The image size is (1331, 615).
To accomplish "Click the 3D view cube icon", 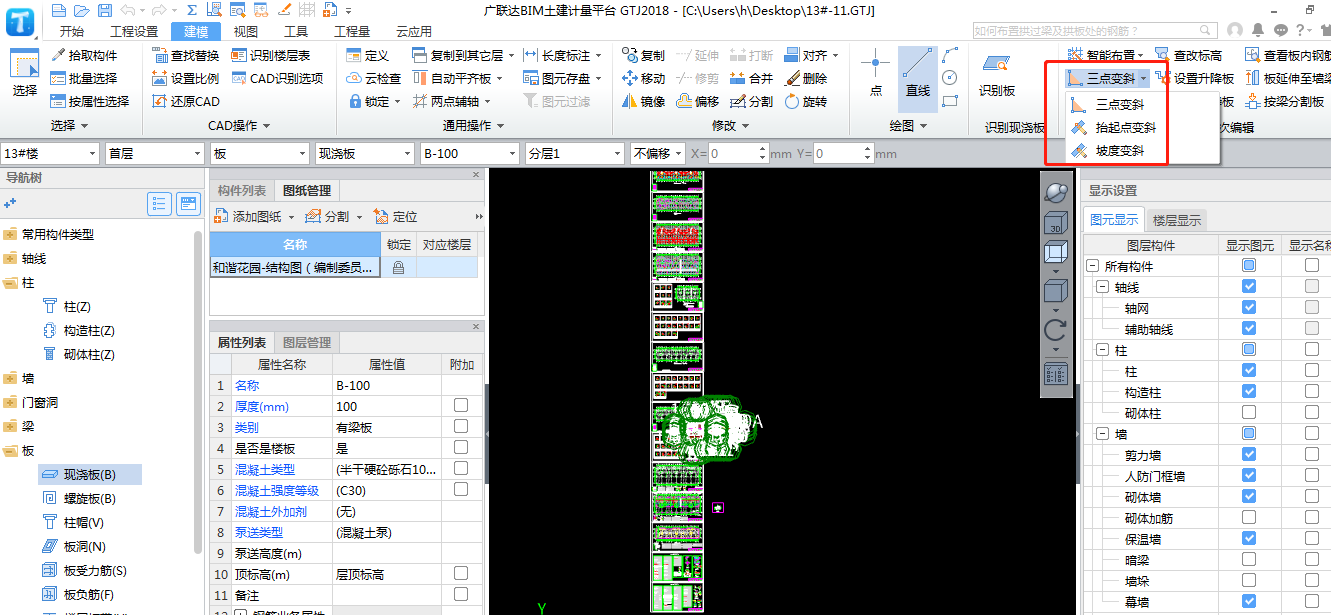I will [x=1056, y=223].
